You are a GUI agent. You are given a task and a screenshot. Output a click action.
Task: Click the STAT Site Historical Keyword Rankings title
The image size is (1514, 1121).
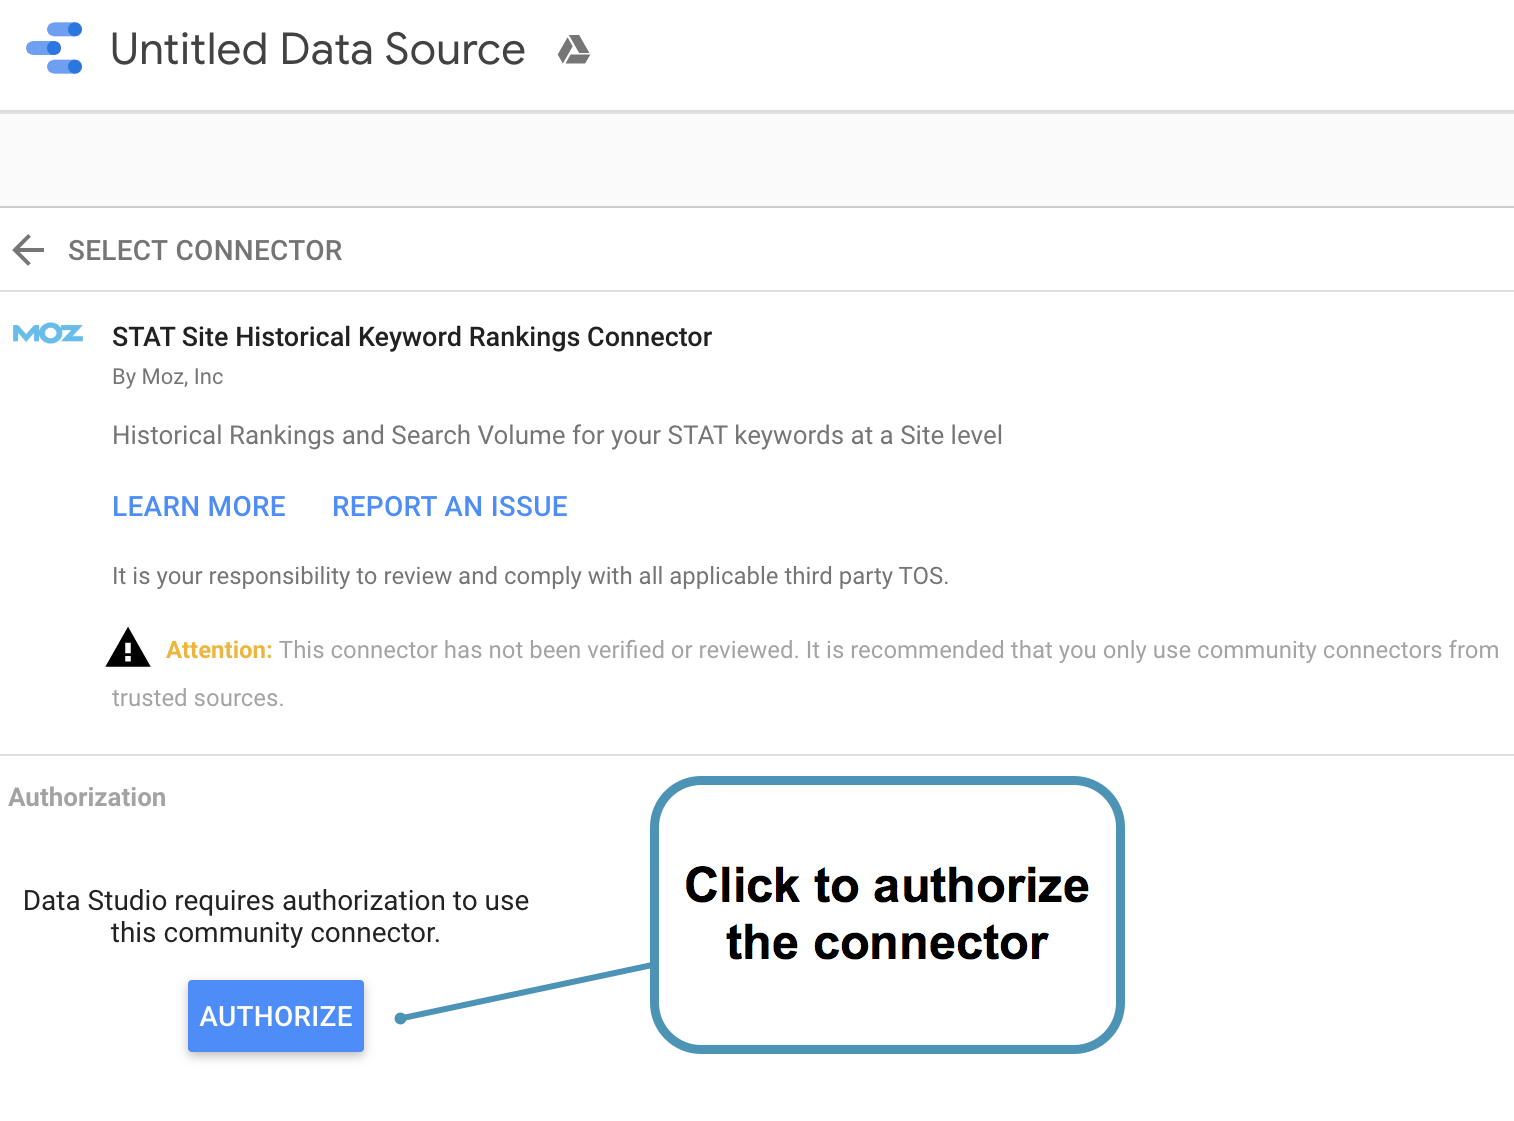[411, 337]
